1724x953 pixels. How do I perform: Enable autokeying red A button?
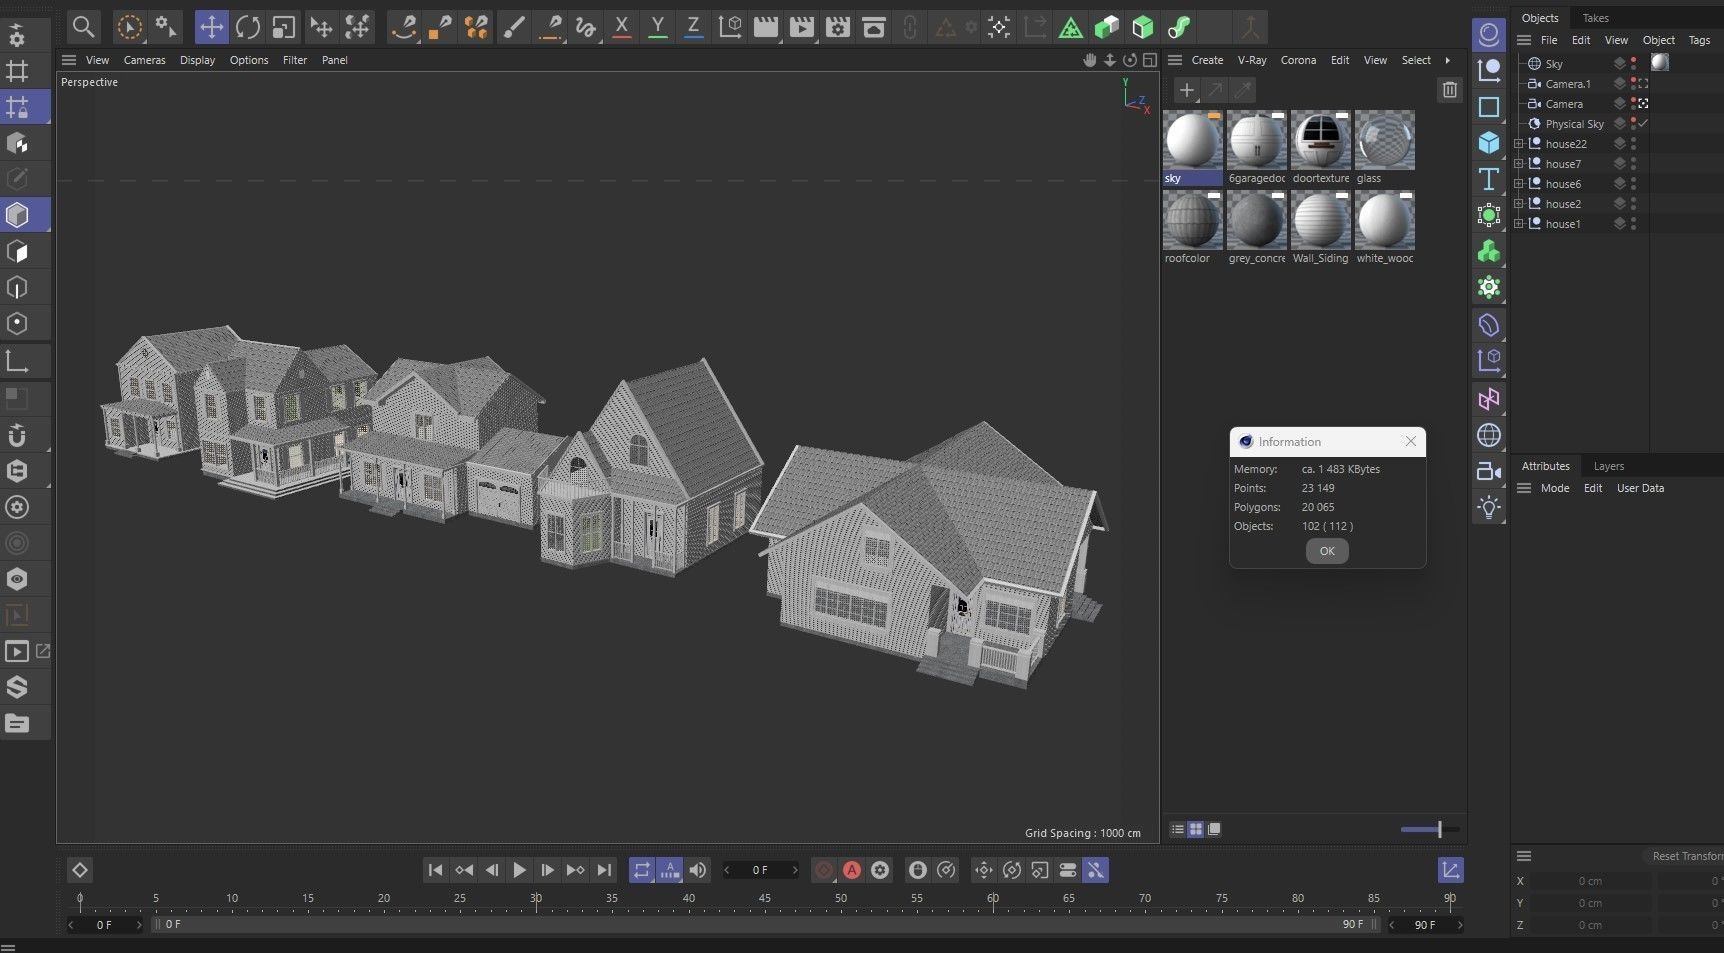[852, 870]
